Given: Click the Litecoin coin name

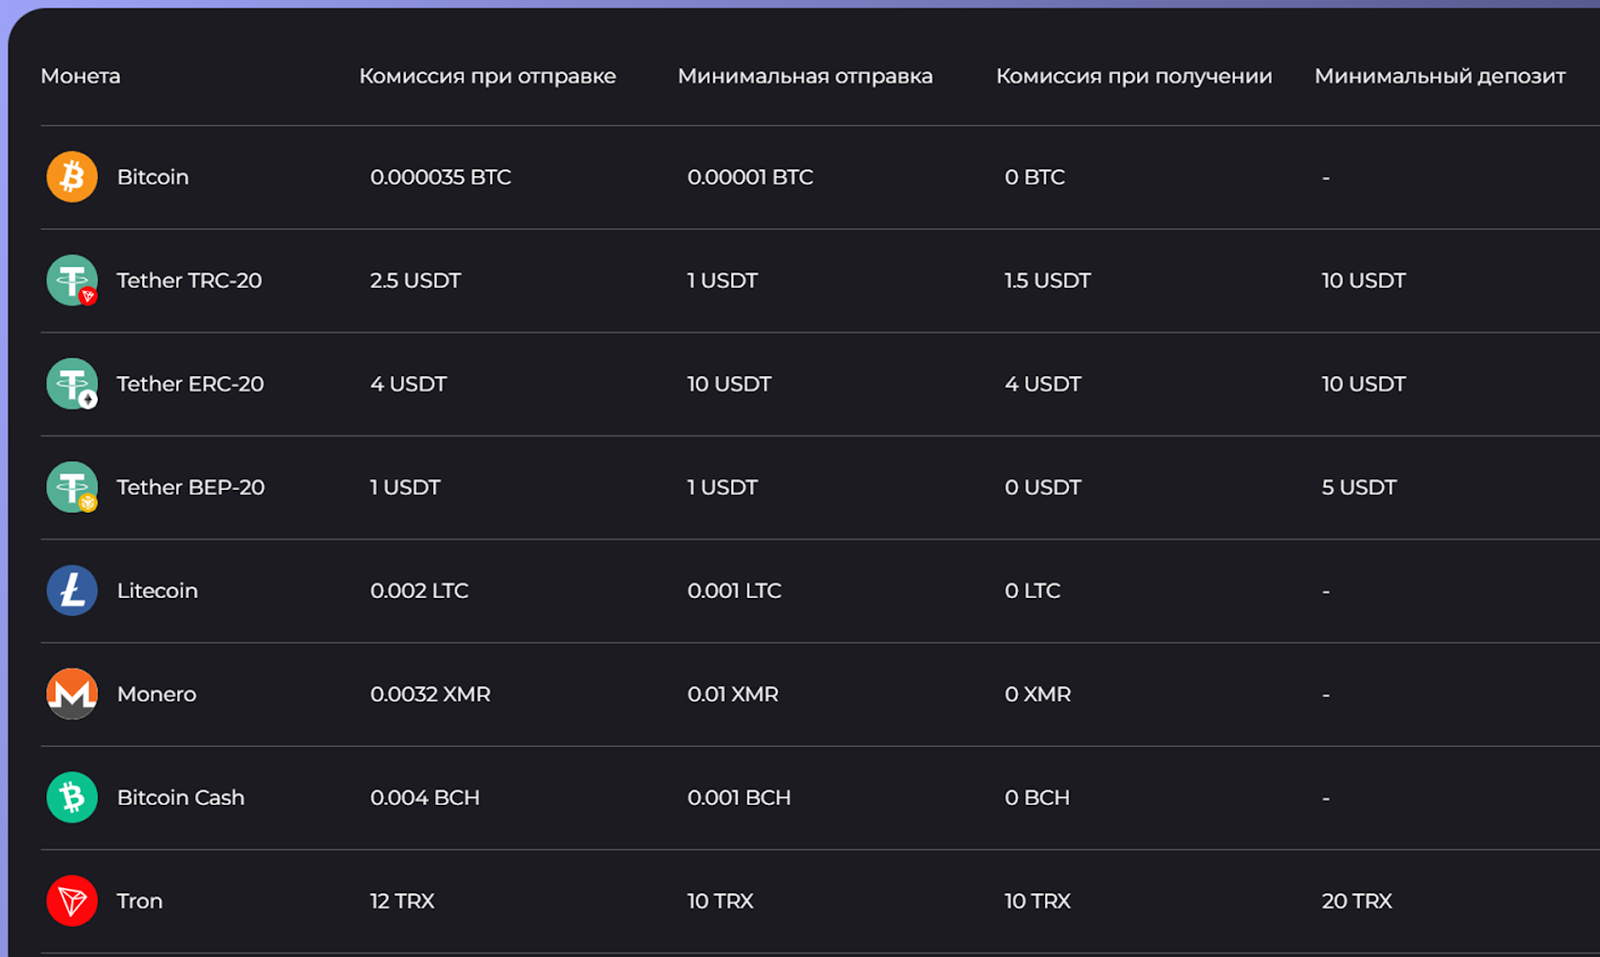Looking at the screenshot, I should (157, 591).
